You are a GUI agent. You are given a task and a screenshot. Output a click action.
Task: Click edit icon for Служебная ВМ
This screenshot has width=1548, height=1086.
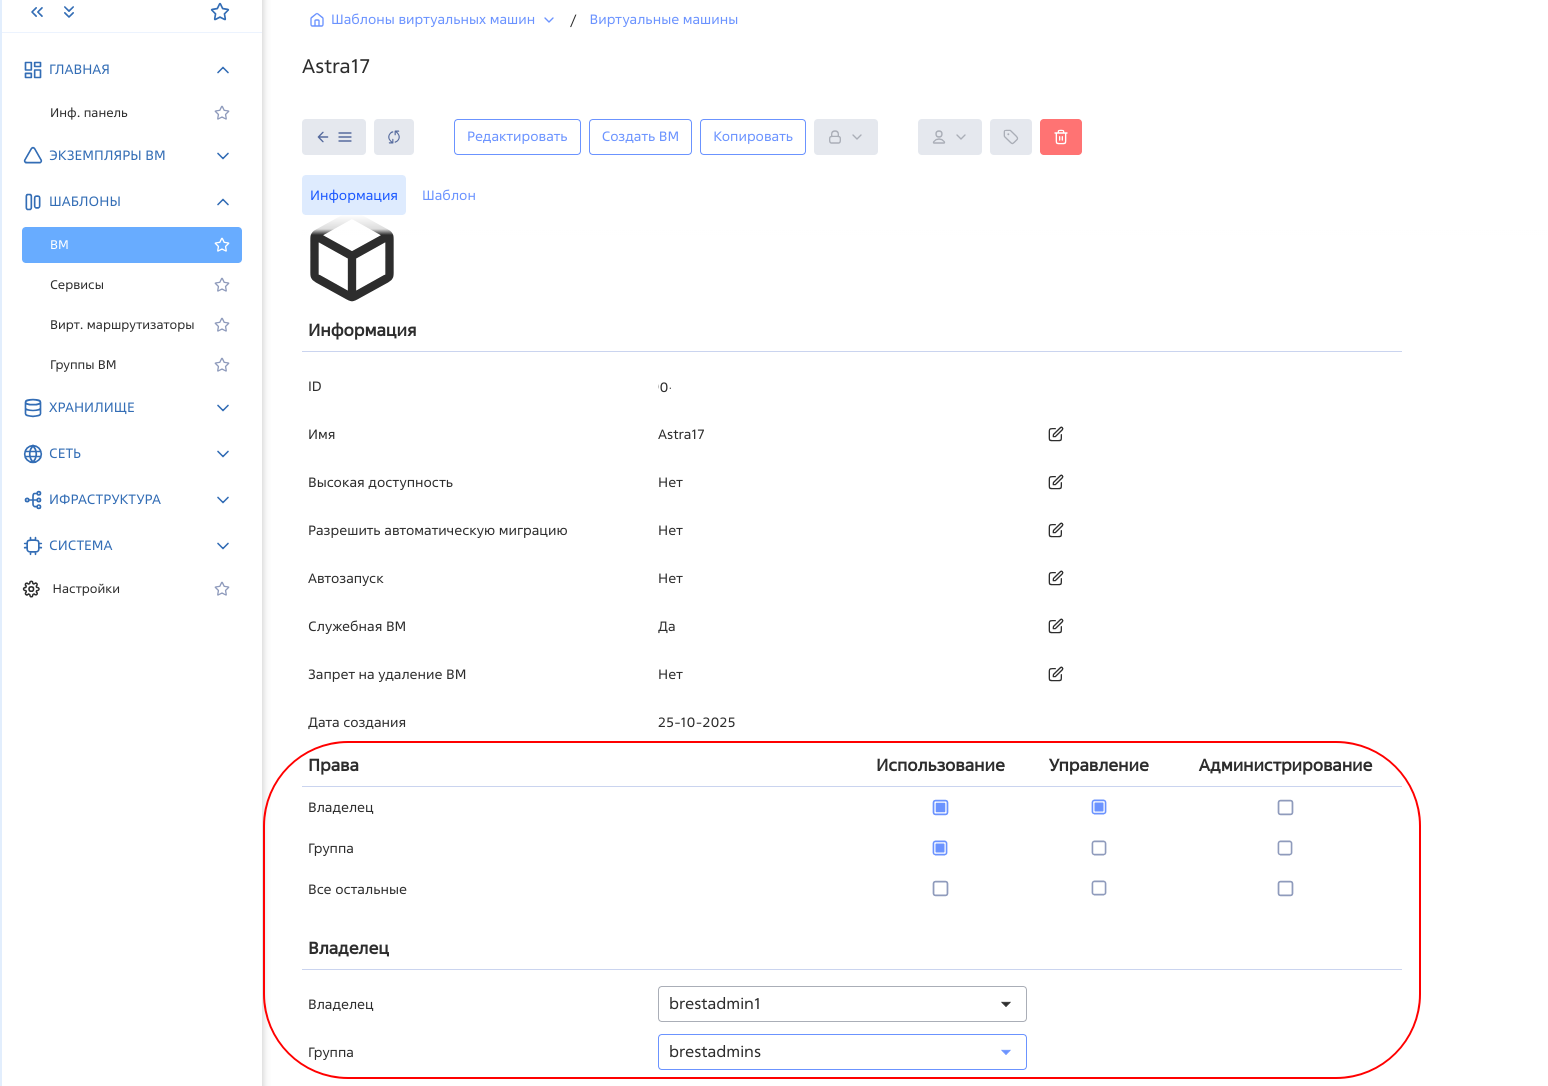[x=1055, y=626]
